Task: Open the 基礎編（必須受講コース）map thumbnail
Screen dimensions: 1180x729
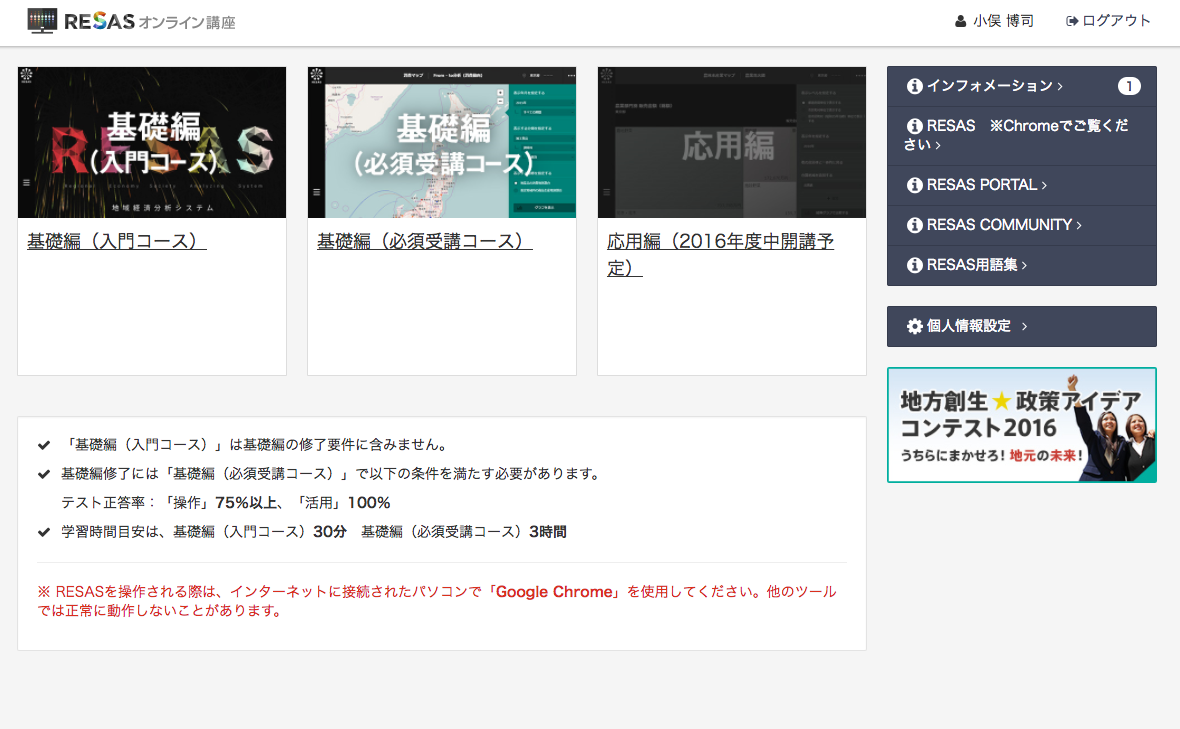Action: pos(442,142)
